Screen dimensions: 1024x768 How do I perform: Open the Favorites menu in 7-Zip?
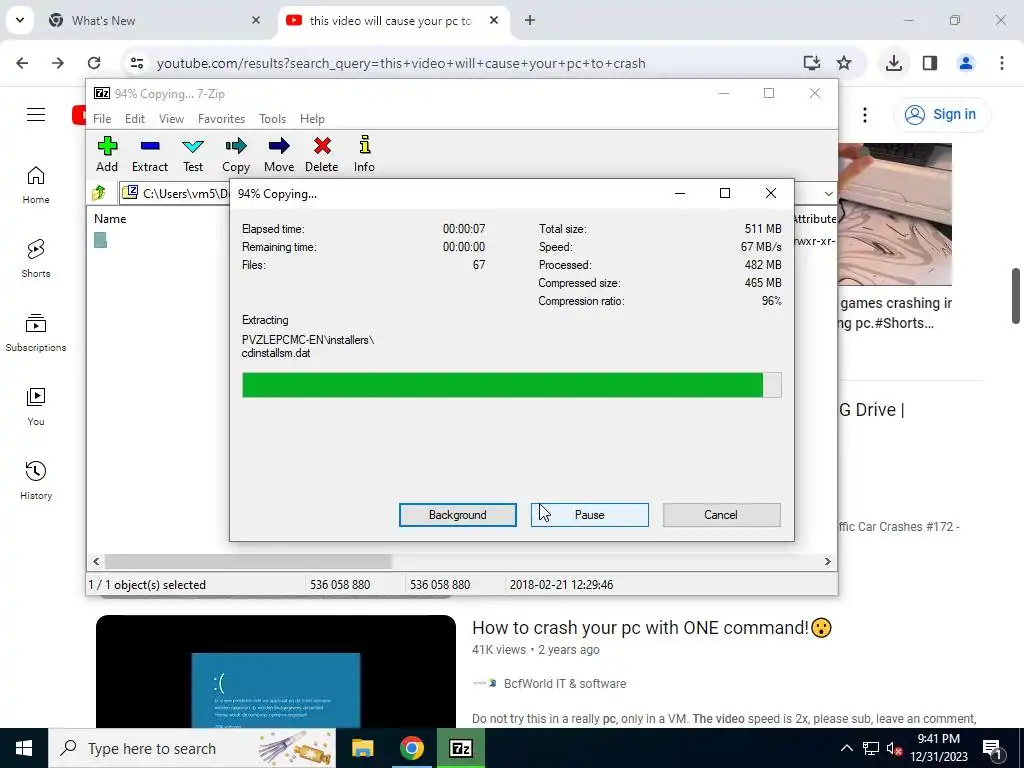click(221, 119)
